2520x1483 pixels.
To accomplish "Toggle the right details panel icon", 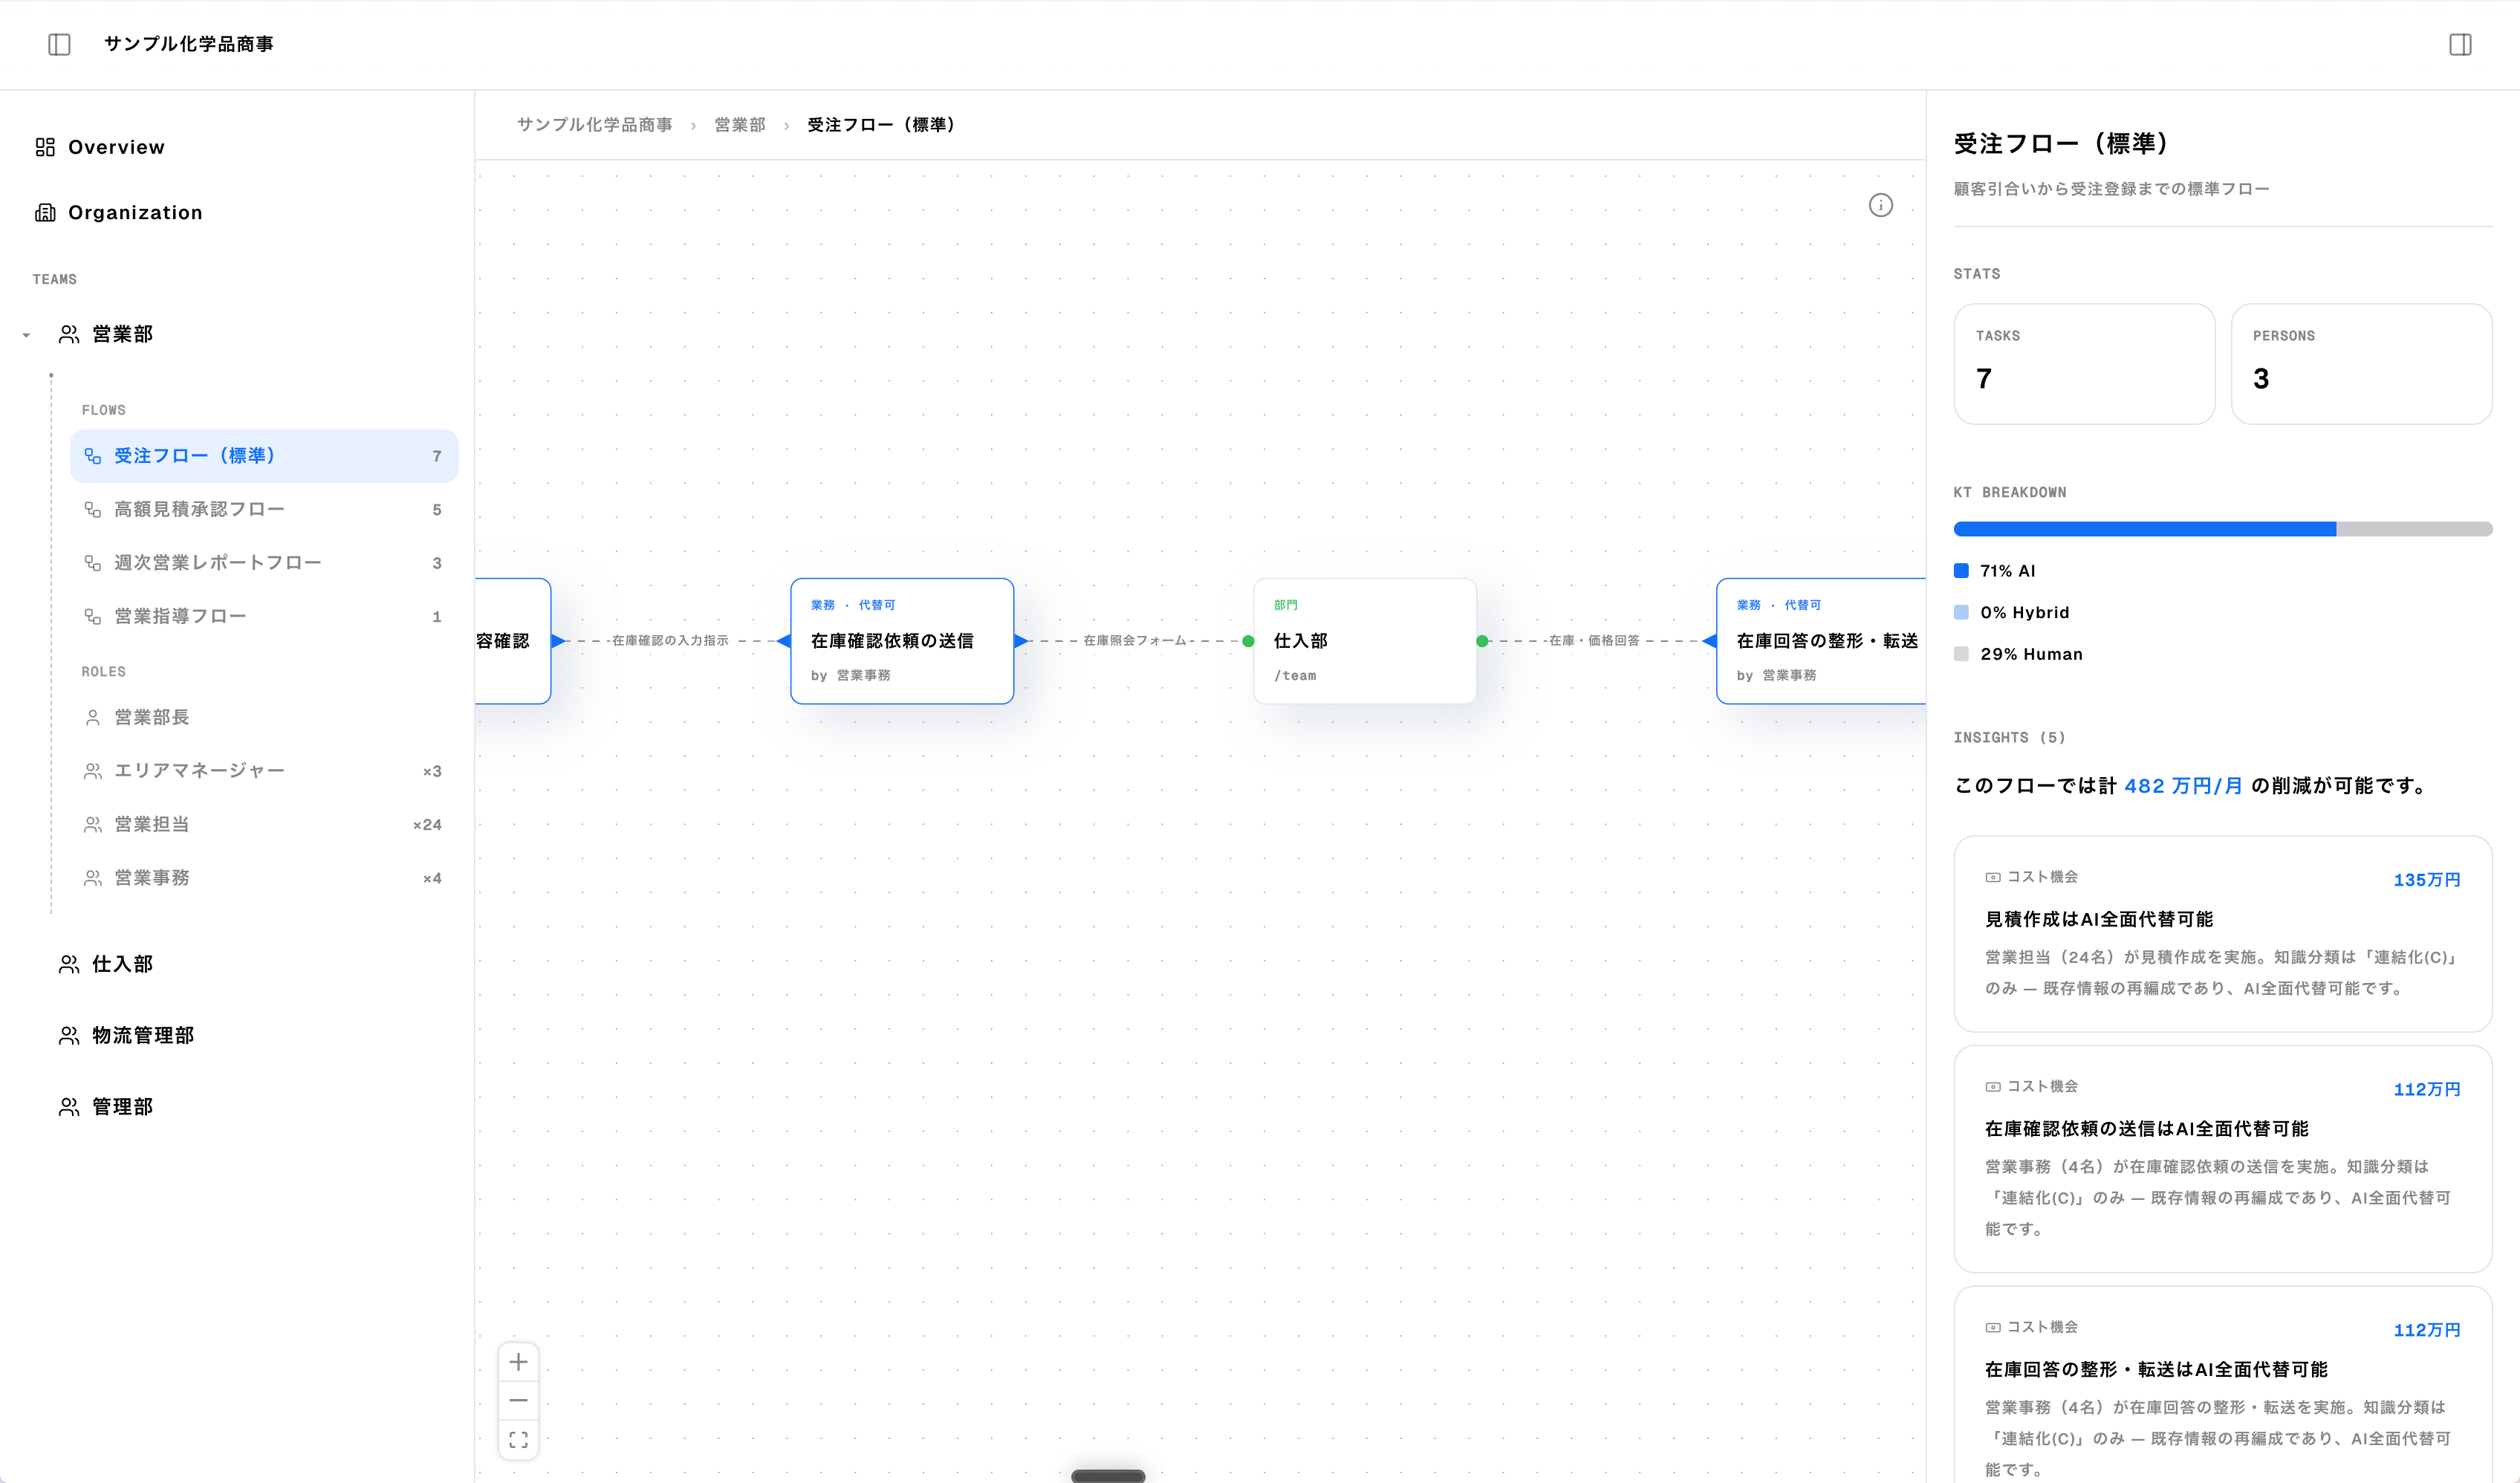I will point(2460,44).
